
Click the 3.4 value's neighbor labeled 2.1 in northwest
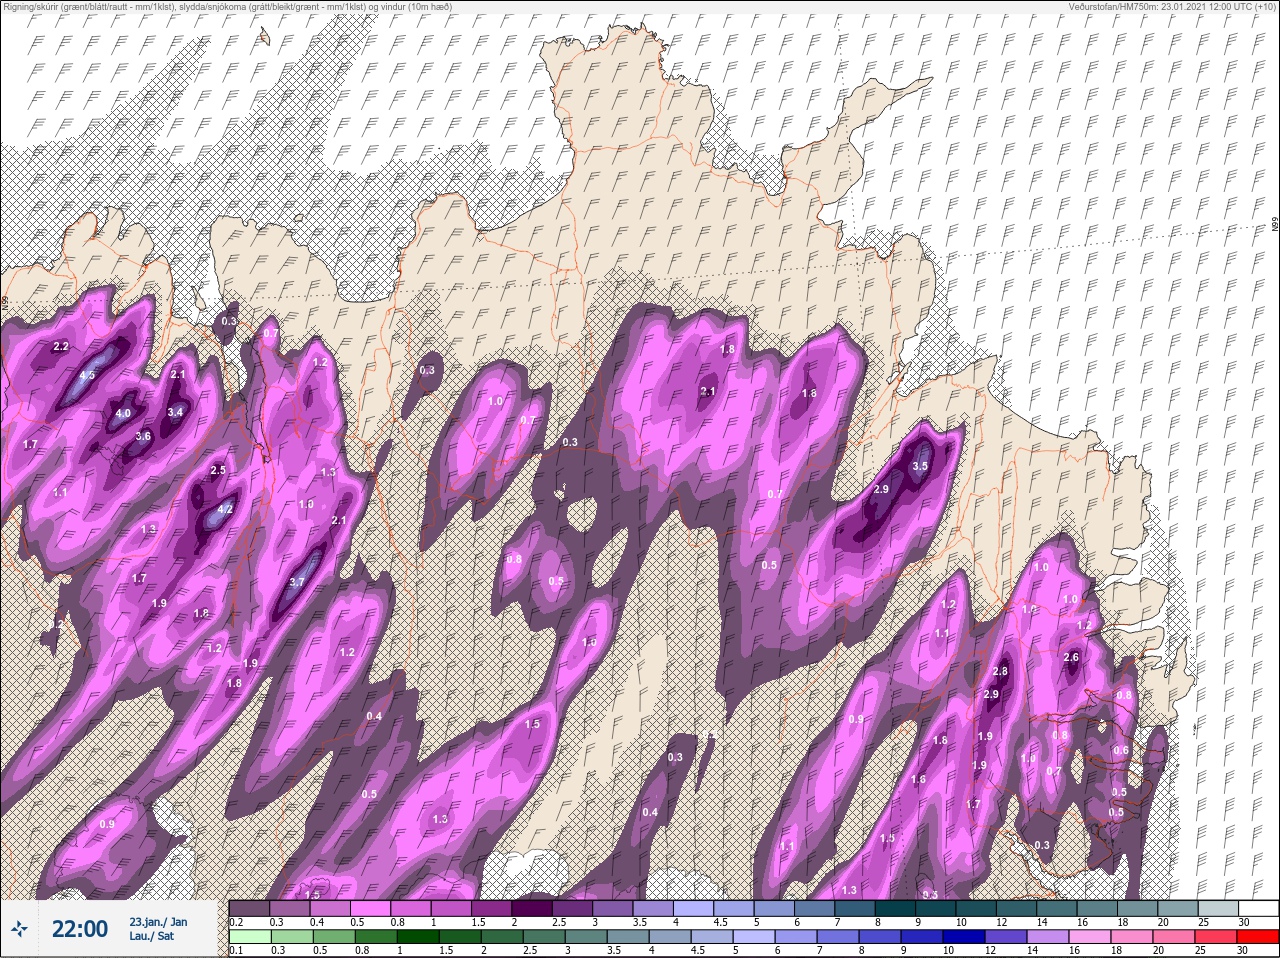179,374
